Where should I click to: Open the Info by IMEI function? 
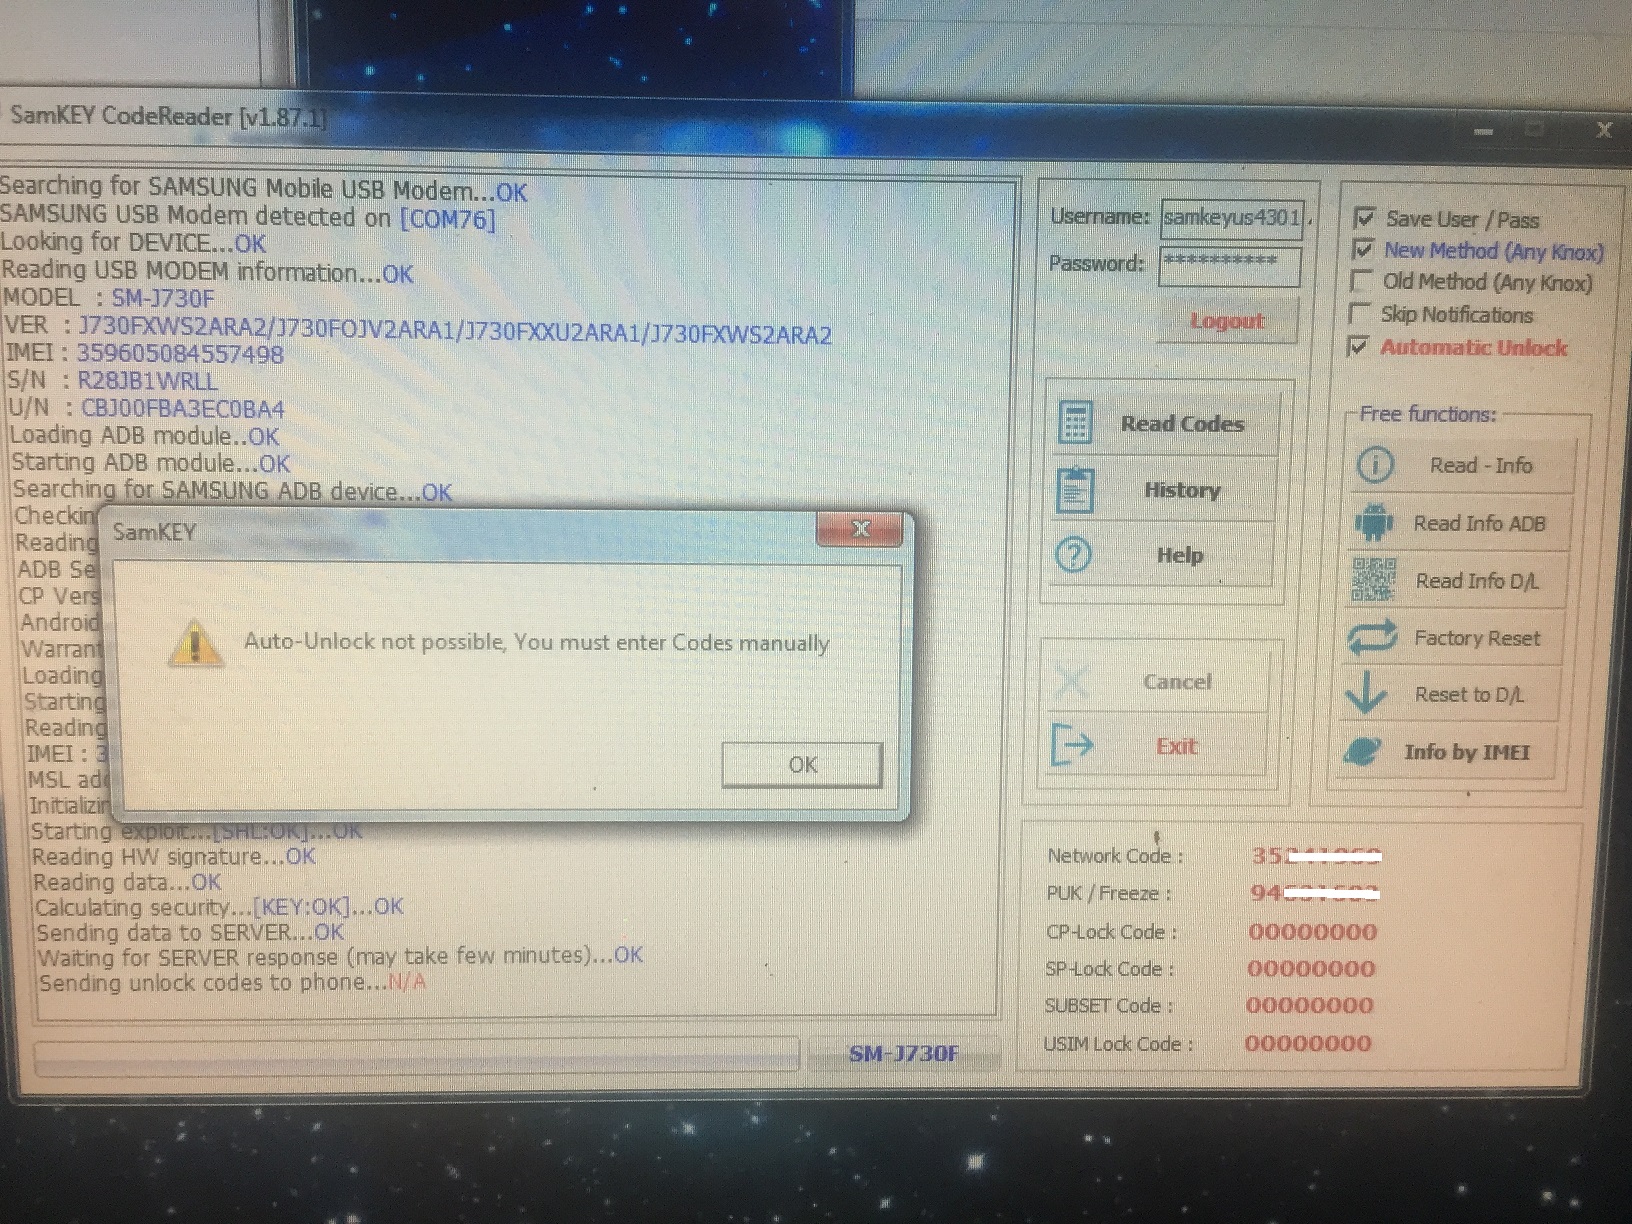tap(1448, 752)
